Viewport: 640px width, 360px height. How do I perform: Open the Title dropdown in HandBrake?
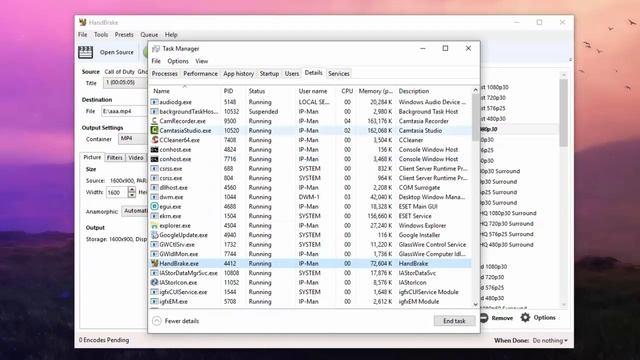pyautogui.click(x=126, y=83)
